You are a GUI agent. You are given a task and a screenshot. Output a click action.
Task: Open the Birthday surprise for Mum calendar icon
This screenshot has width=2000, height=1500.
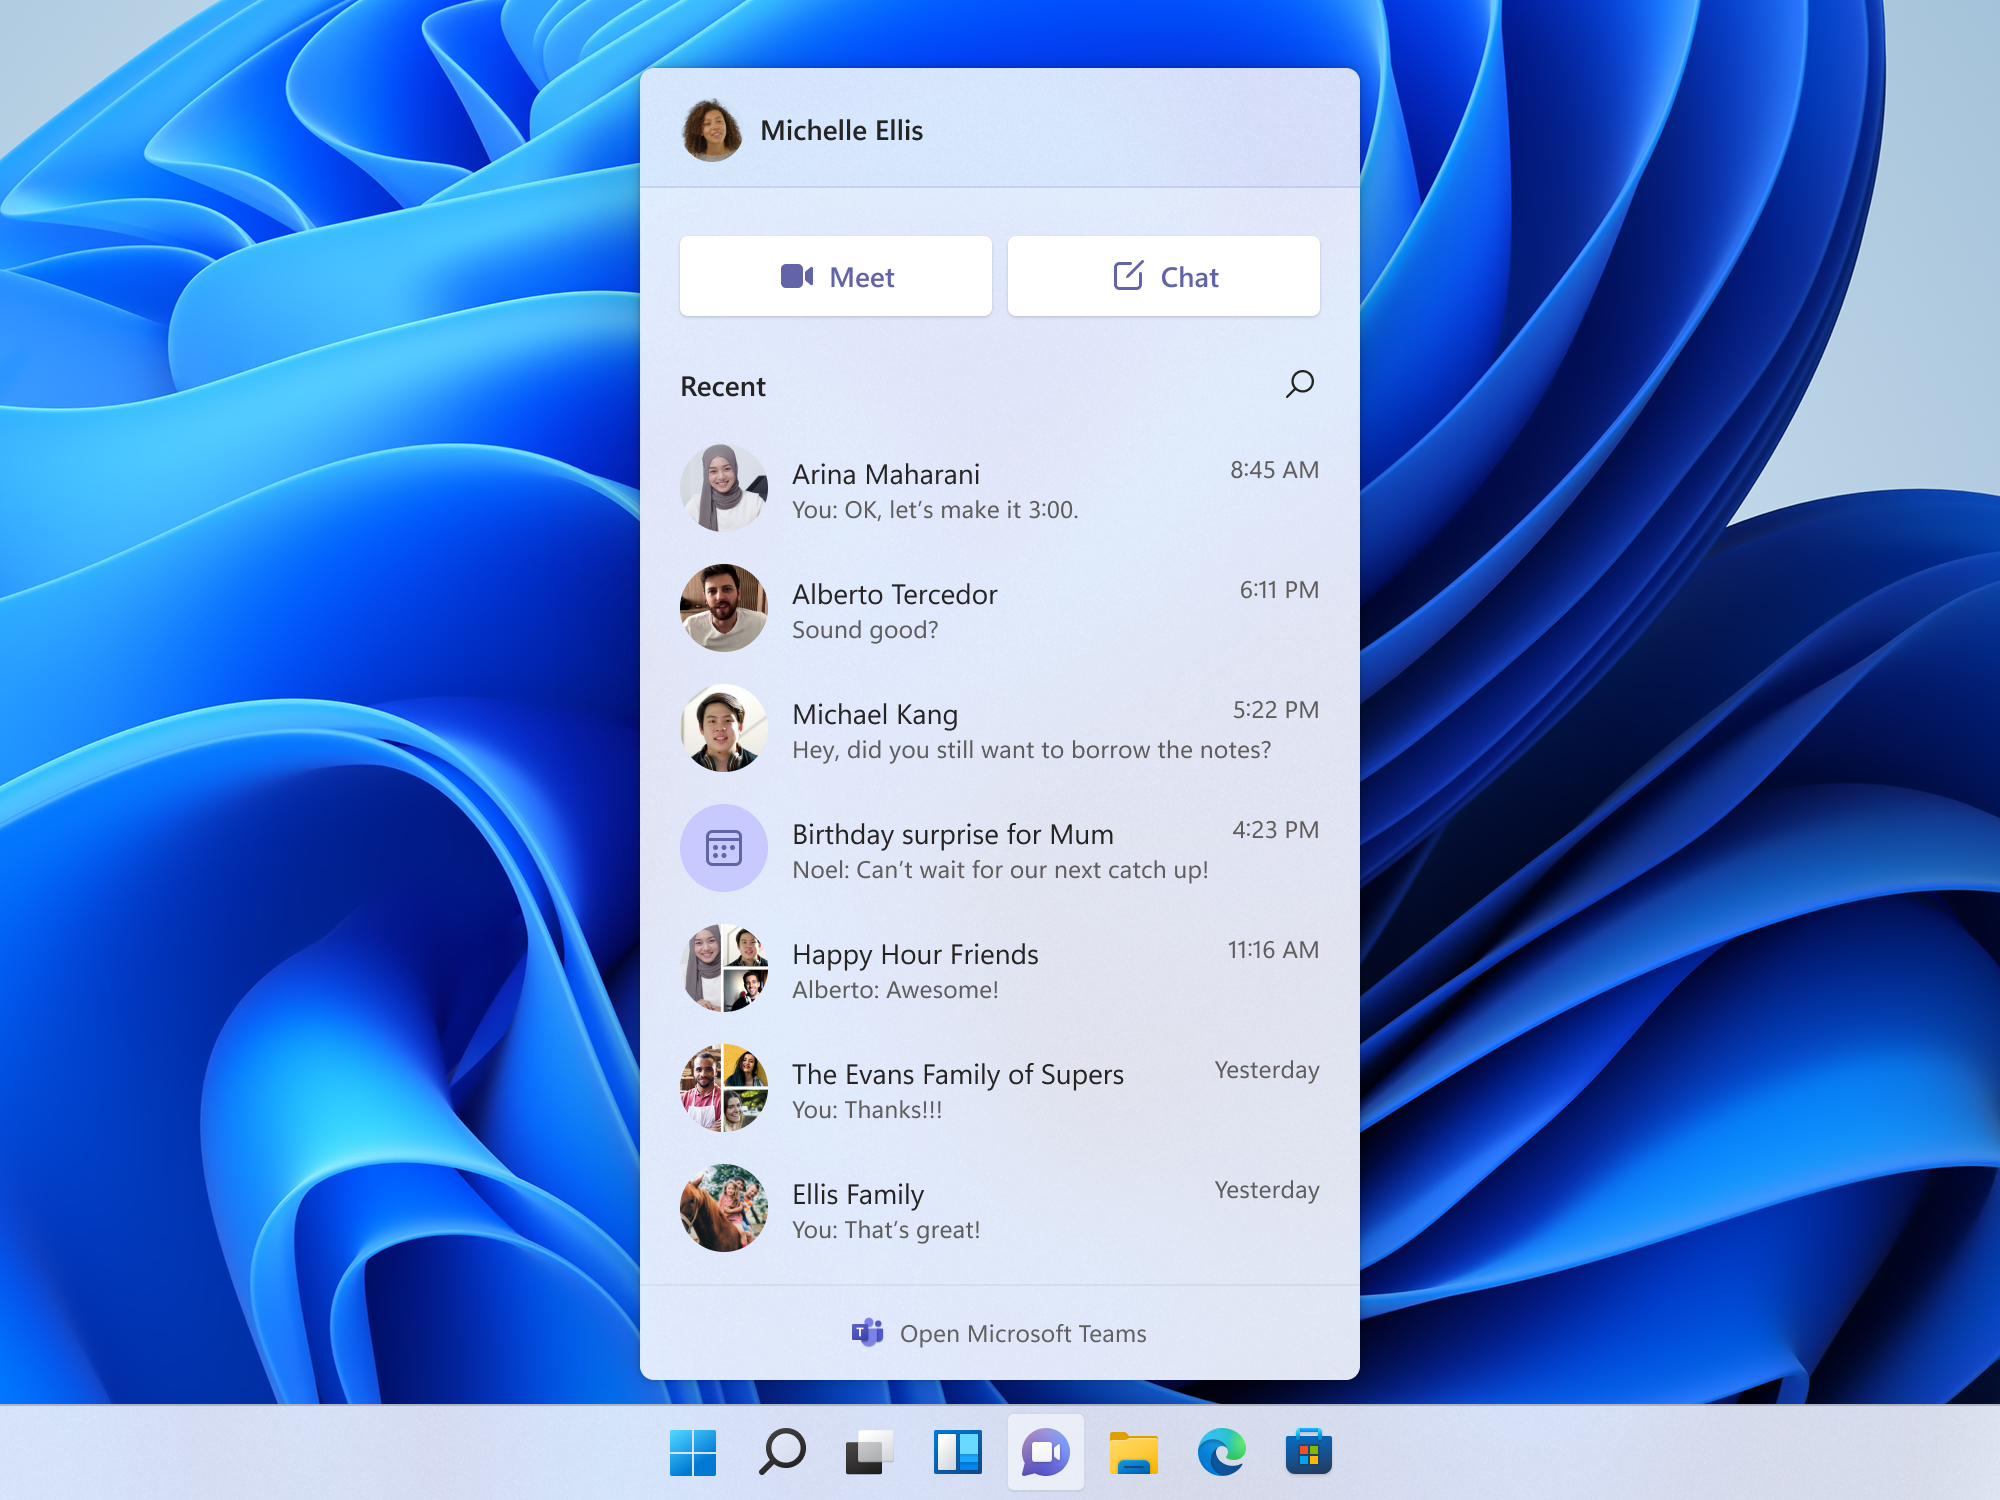pos(724,847)
